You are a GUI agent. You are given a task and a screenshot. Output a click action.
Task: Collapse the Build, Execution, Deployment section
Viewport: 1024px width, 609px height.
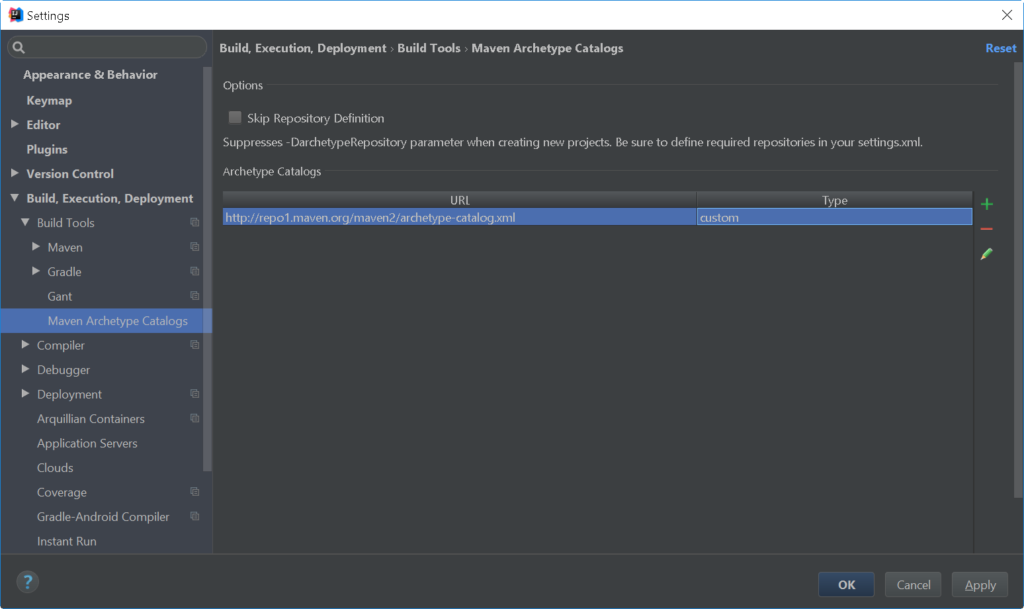(14, 198)
